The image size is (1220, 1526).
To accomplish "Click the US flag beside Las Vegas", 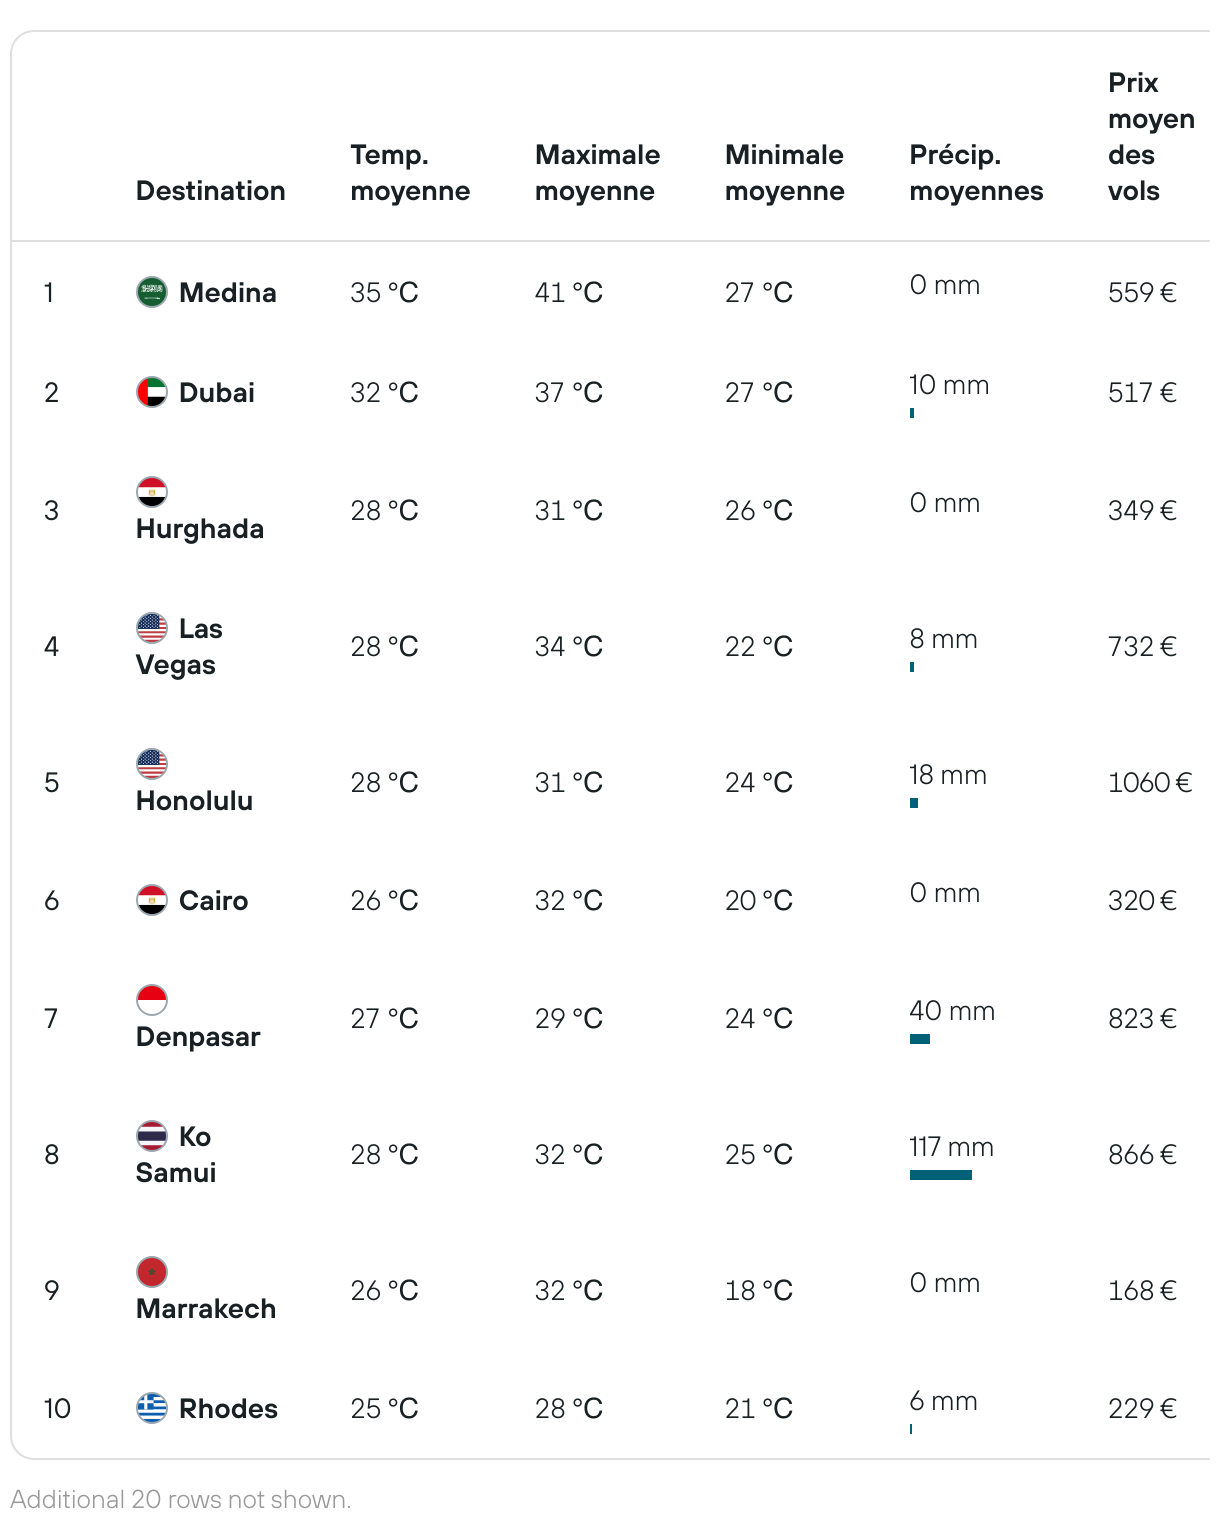I will coord(152,628).
